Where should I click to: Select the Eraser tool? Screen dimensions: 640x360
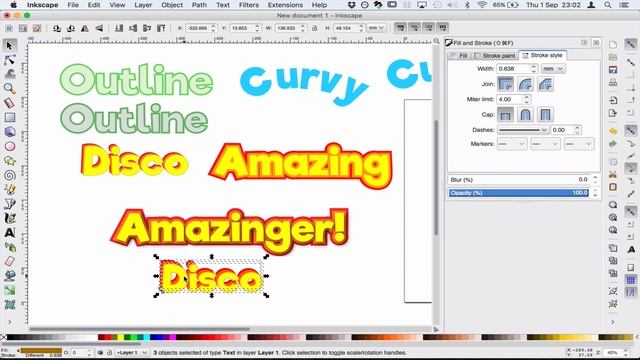[x=10, y=262]
